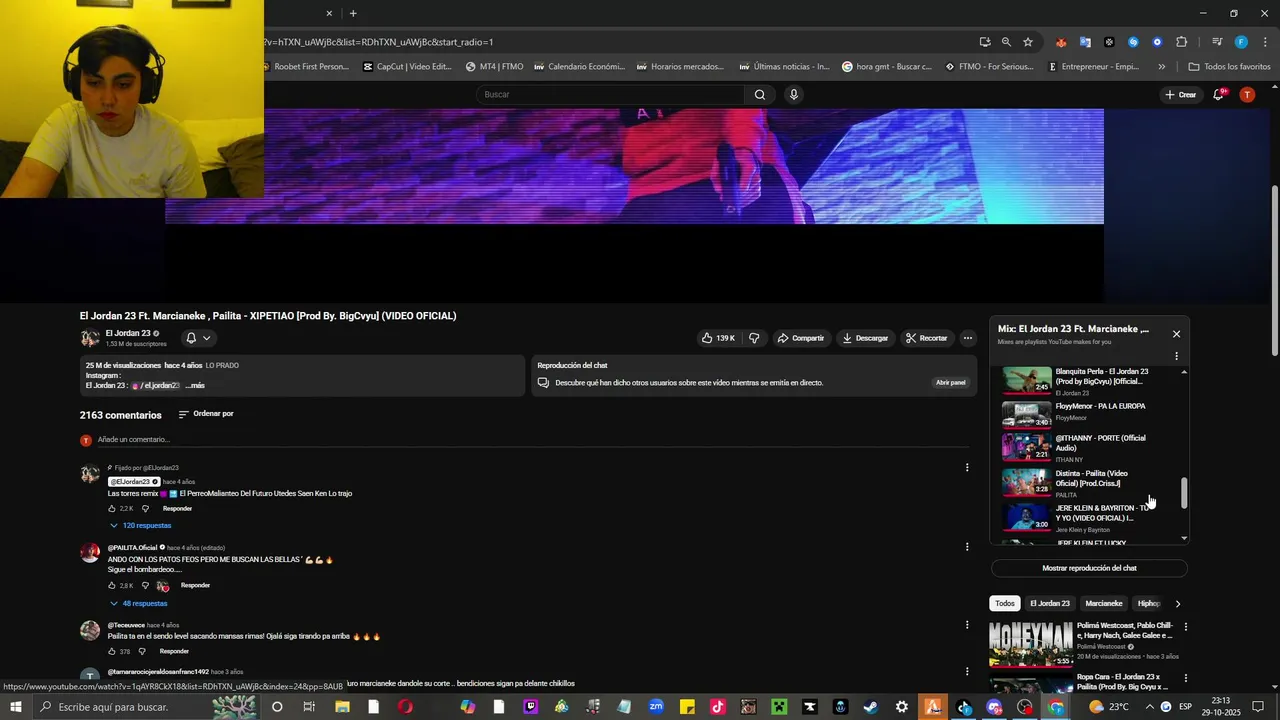This screenshot has height=720, width=1280.
Task: Open Steam from the Windows taskbar
Action: (x=871, y=707)
